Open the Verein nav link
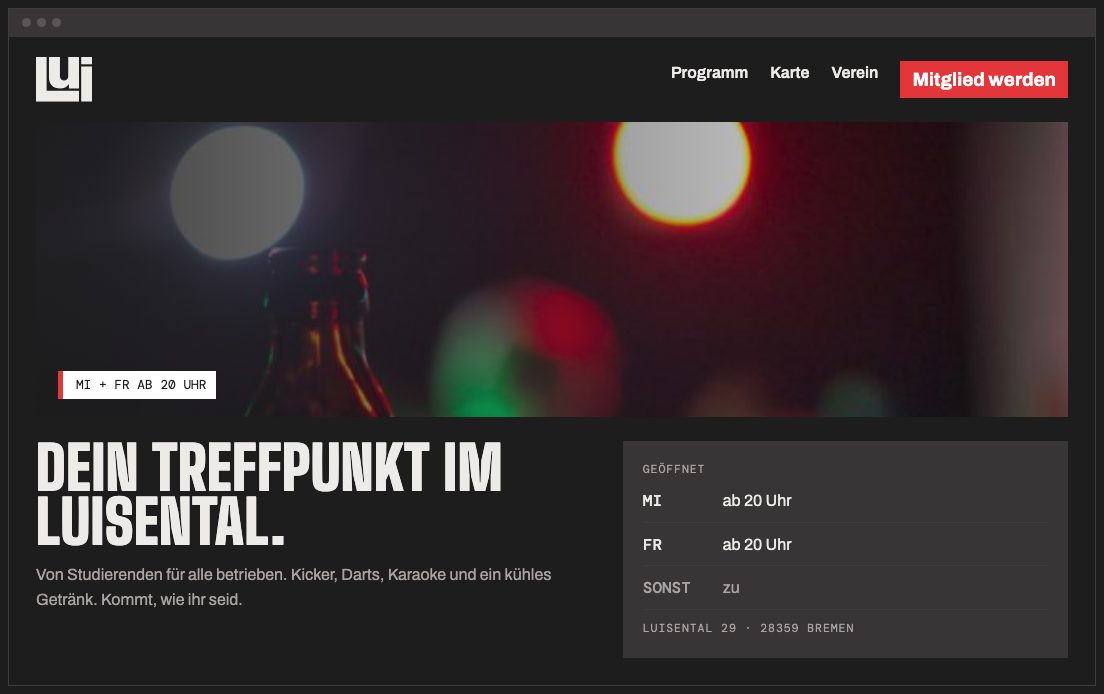 click(x=854, y=72)
